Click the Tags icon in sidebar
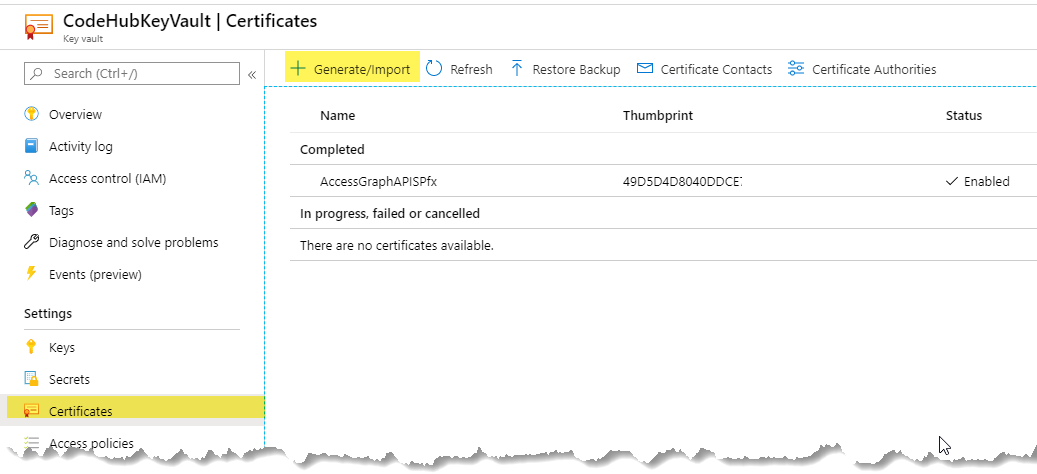 pyautogui.click(x=31, y=210)
